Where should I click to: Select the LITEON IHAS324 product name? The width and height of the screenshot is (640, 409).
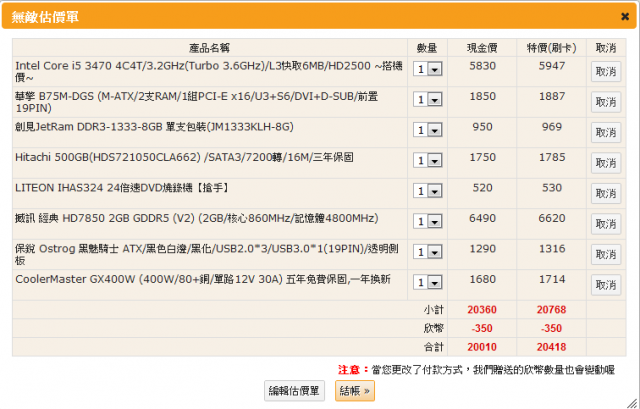tap(122, 188)
